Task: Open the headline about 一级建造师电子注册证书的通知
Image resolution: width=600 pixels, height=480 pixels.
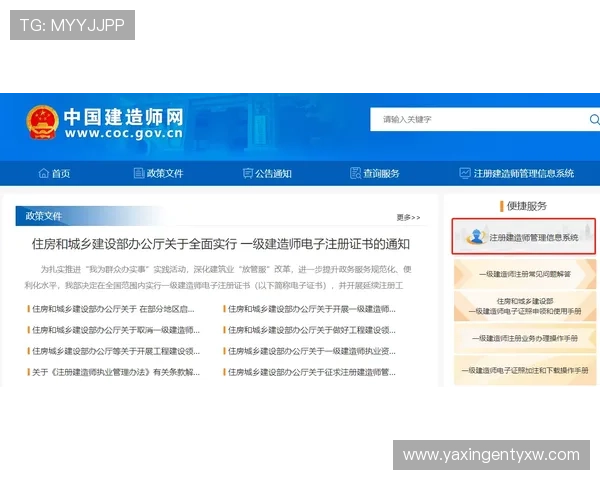Action: pos(221,244)
